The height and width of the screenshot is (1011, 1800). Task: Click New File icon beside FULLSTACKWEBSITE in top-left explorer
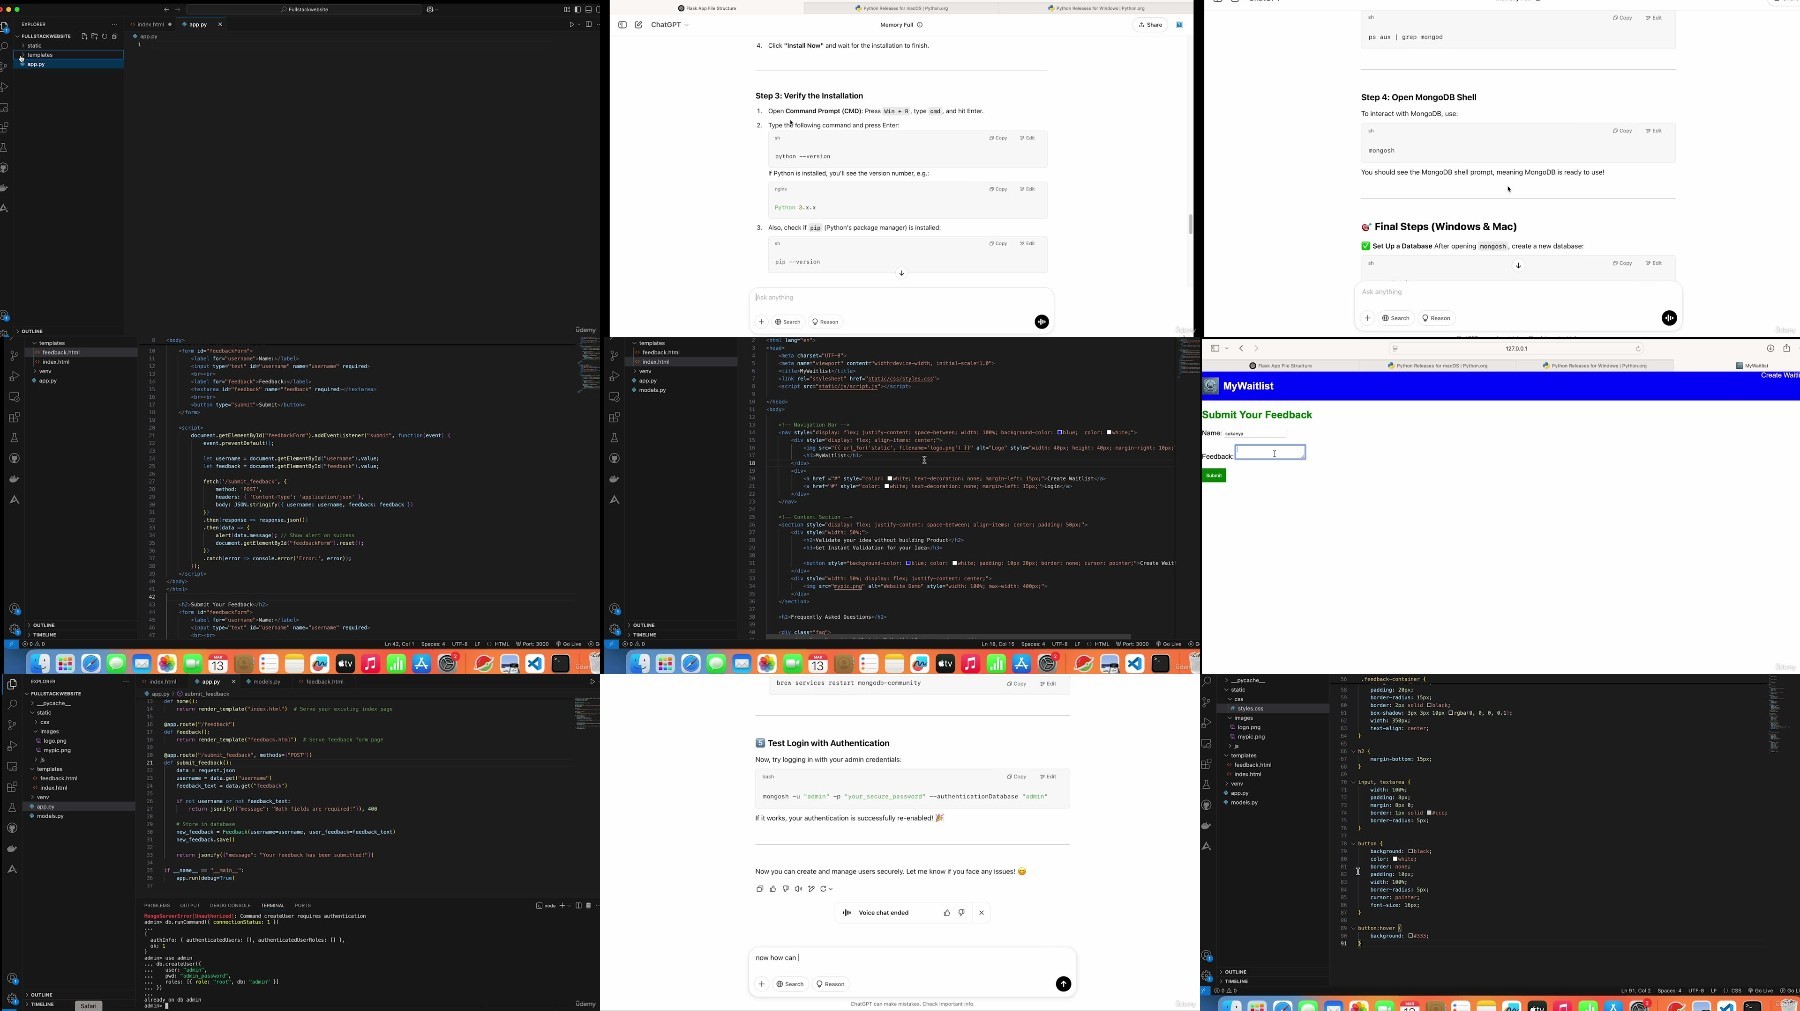tap(85, 36)
